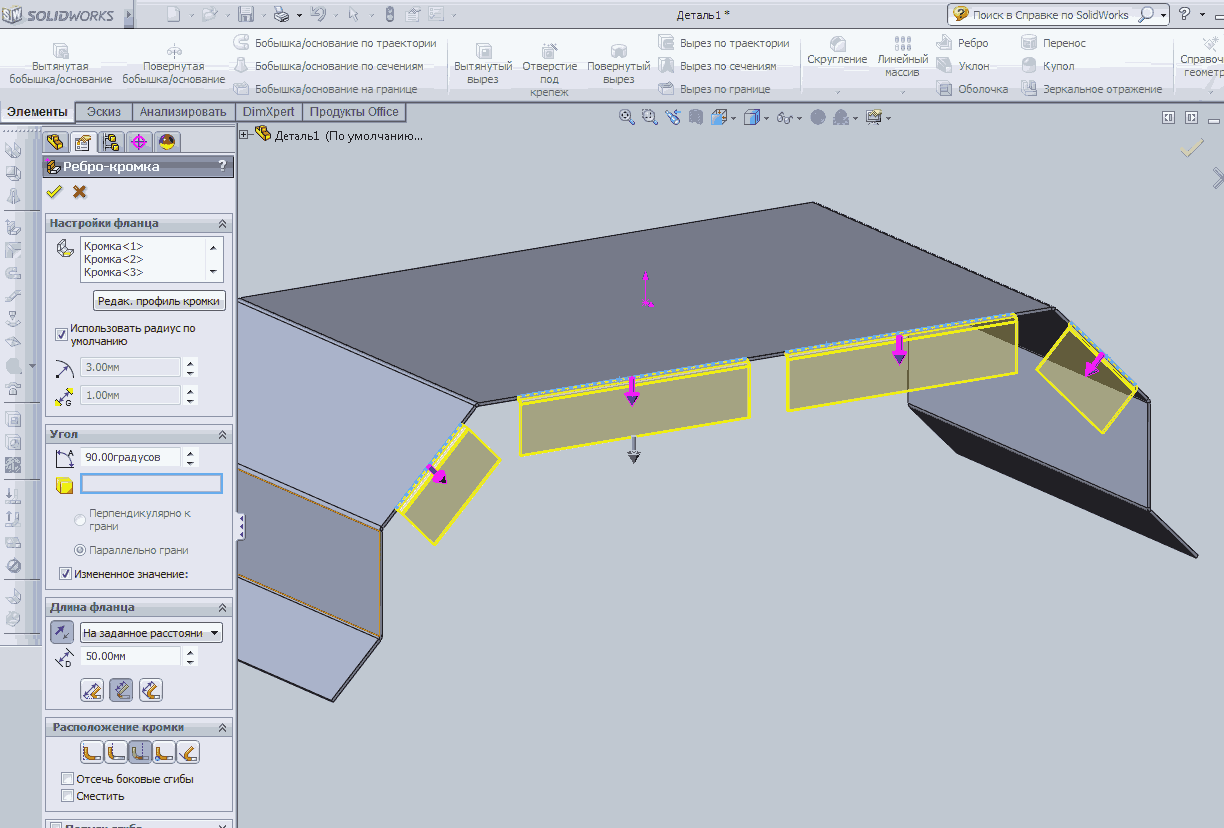The image size is (1224, 828).
Task: Select the Вытянутый вырез tool
Action: click(483, 64)
